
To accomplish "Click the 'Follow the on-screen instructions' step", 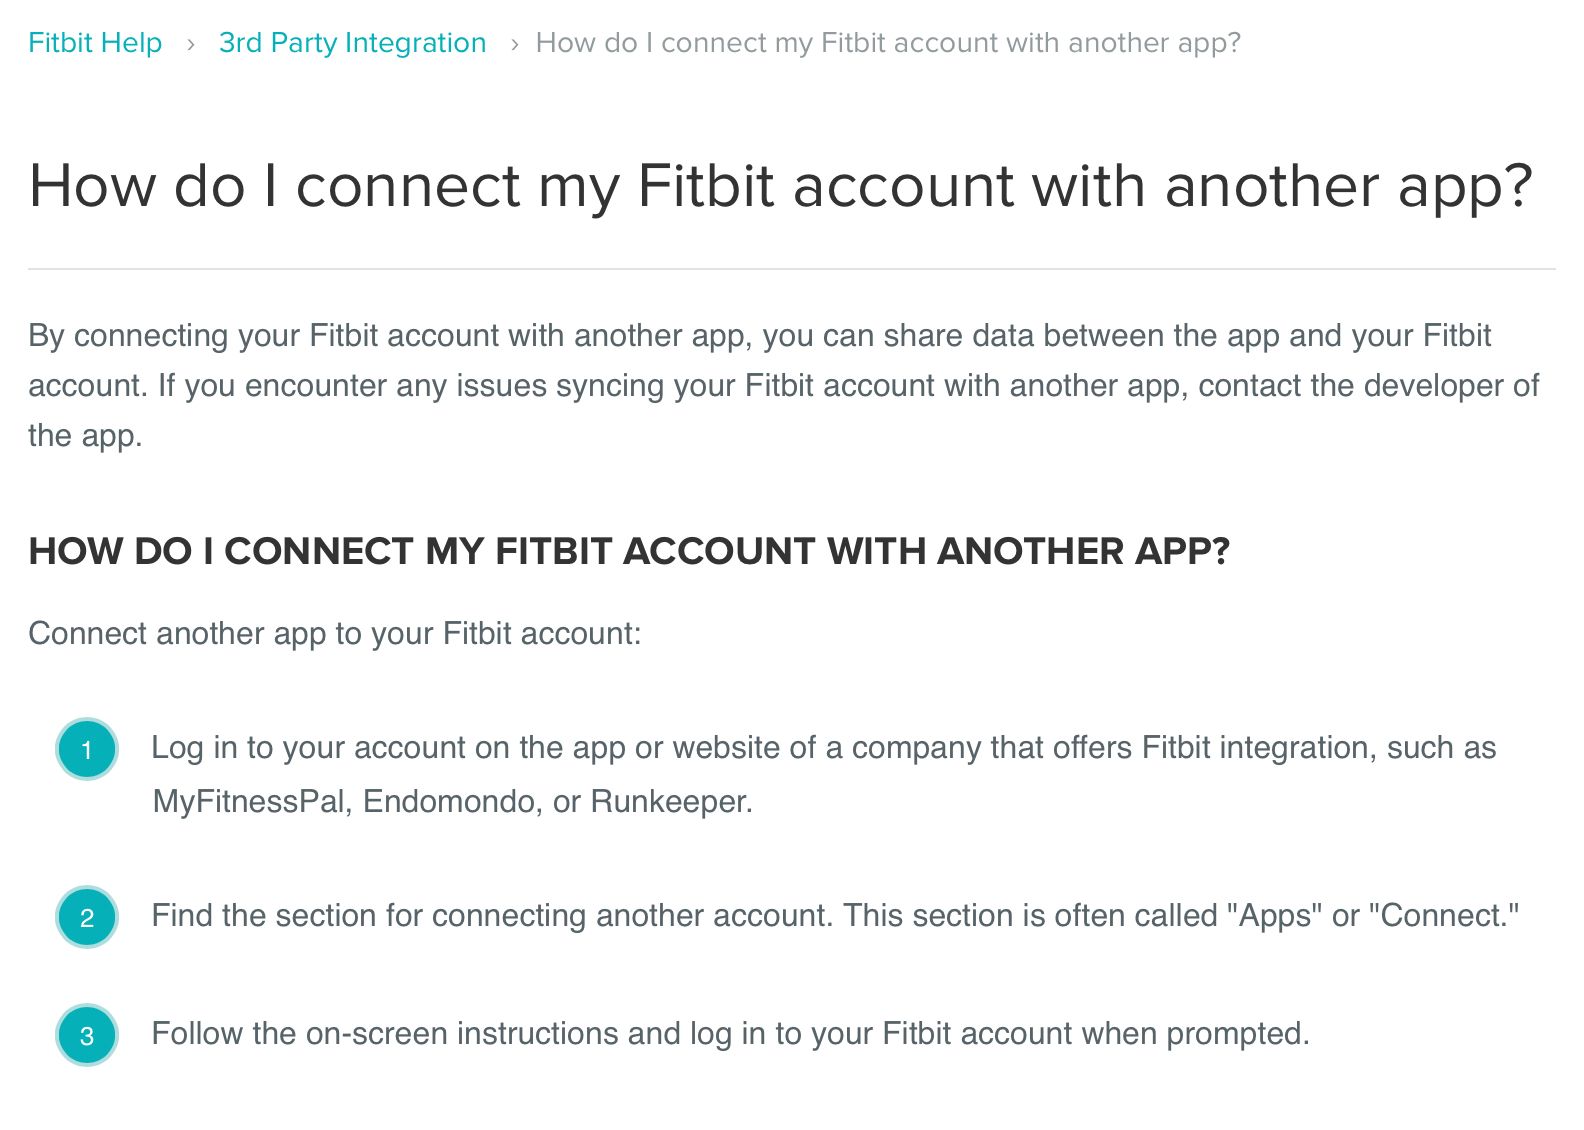I will click(x=730, y=1033).
